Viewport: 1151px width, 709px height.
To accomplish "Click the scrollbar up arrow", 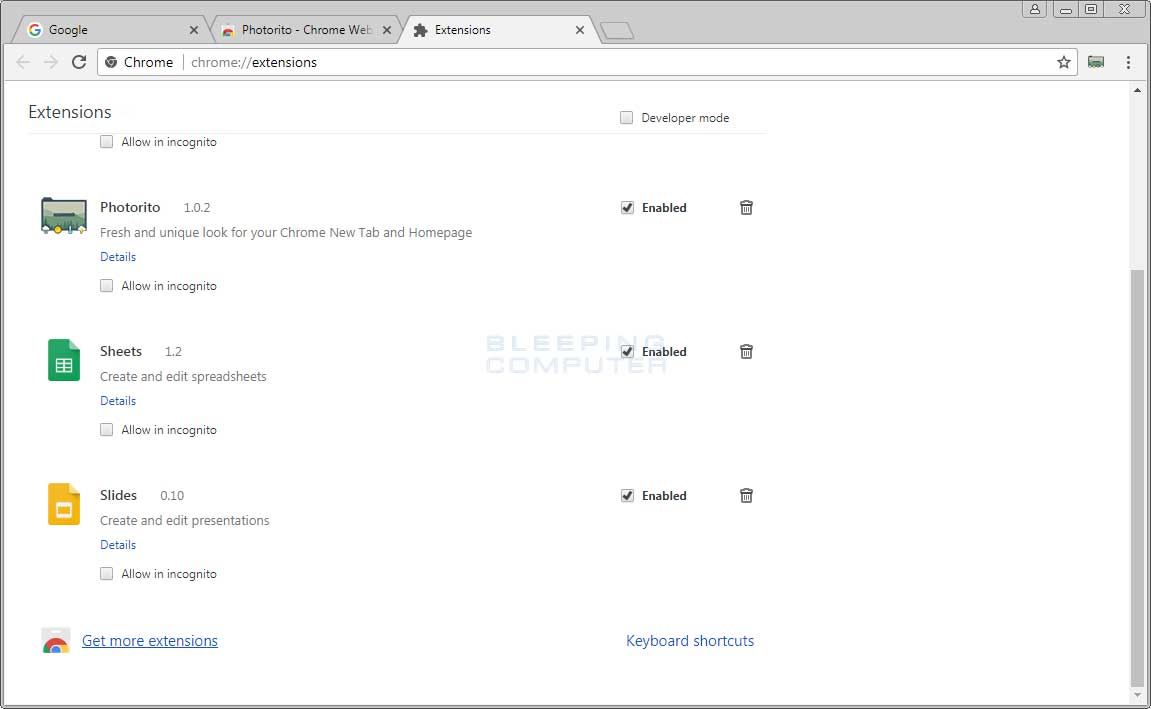I will click(x=1137, y=90).
